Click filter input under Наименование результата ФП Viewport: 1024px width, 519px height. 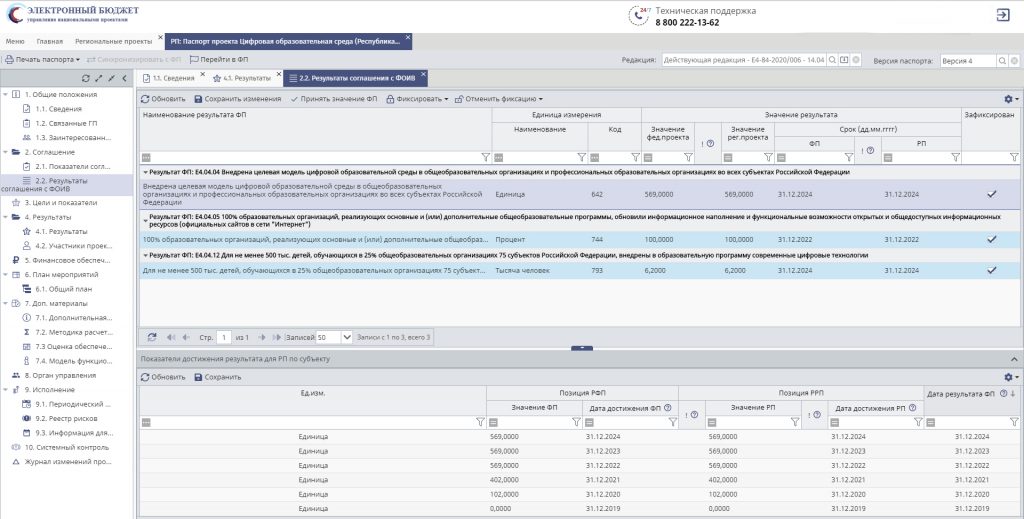pos(315,157)
